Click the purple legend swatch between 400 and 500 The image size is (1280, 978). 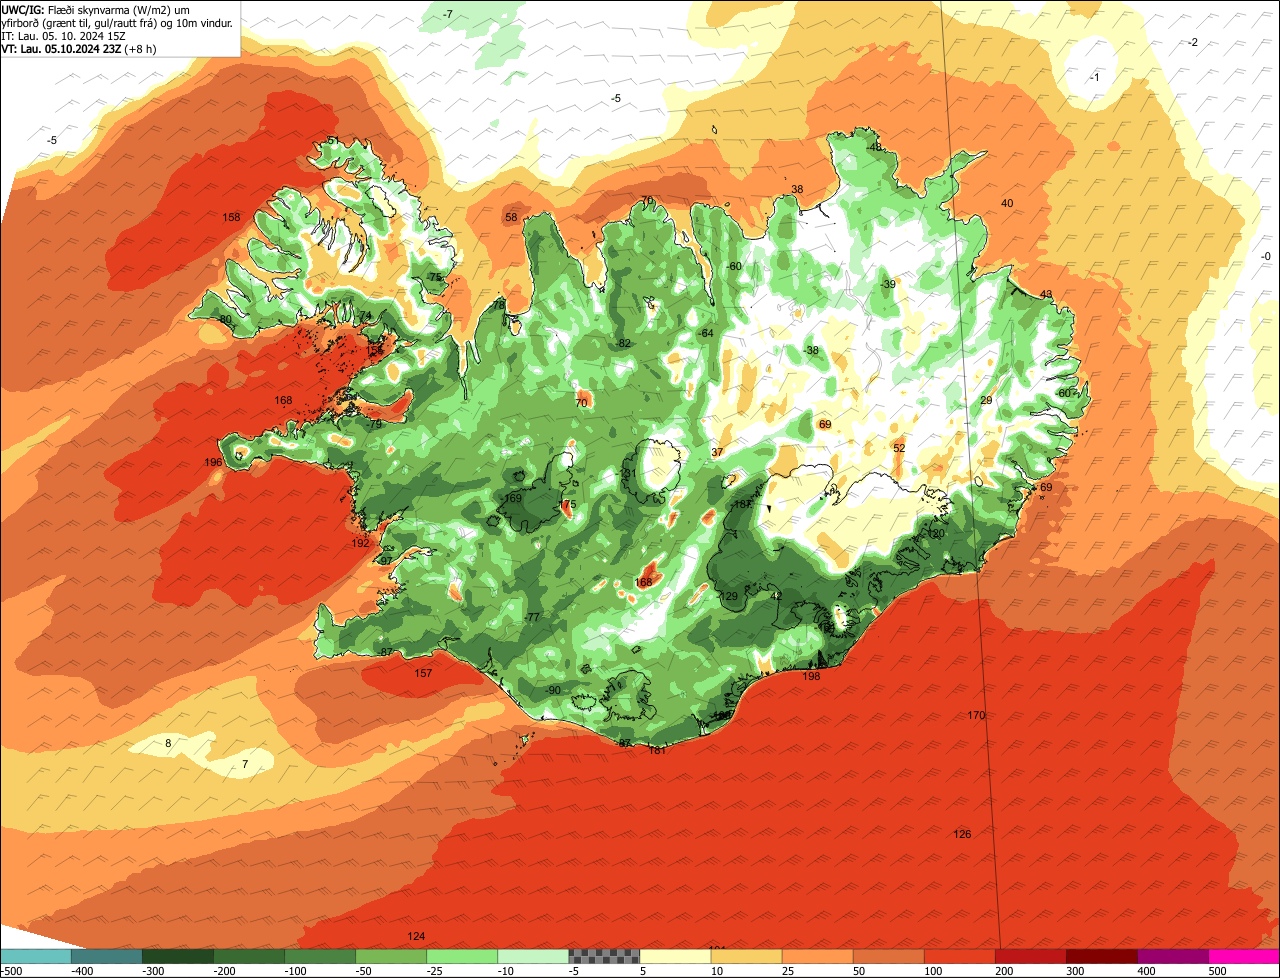point(1172,956)
